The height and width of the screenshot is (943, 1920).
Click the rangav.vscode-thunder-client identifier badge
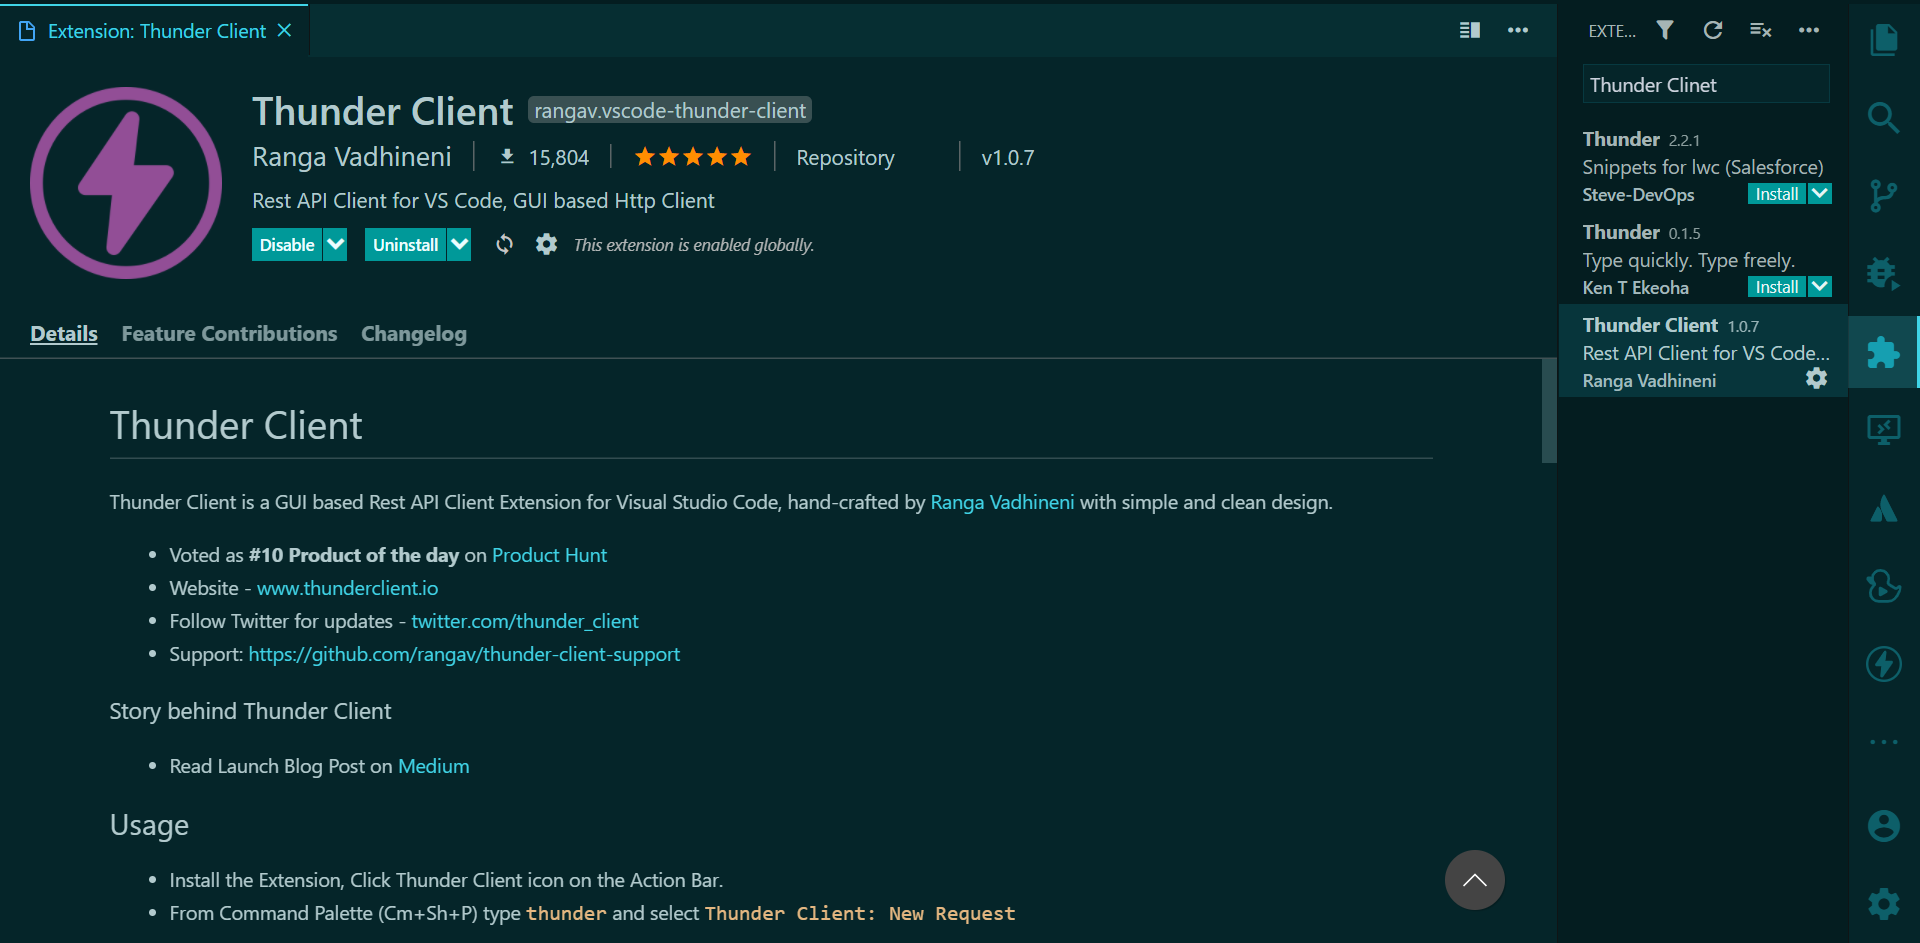click(x=670, y=110)
